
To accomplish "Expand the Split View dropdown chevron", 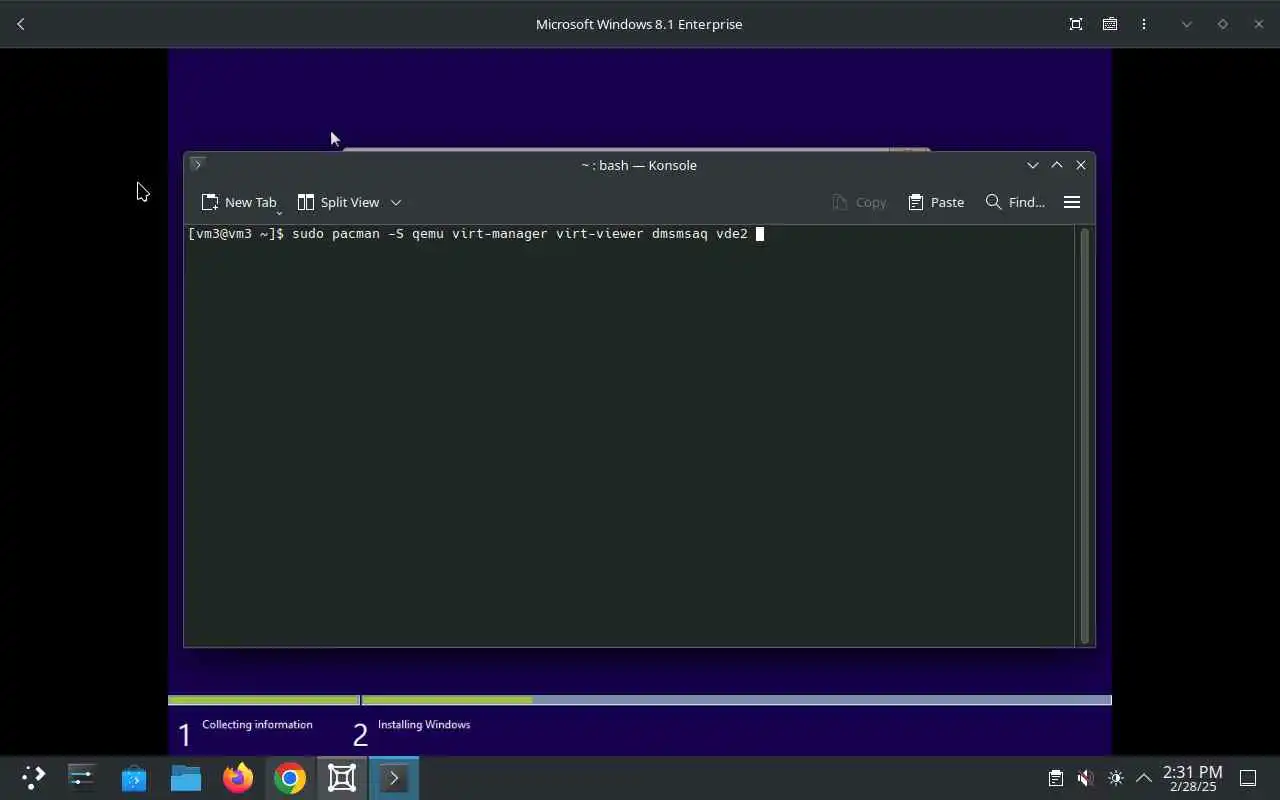I will (396, 202).
